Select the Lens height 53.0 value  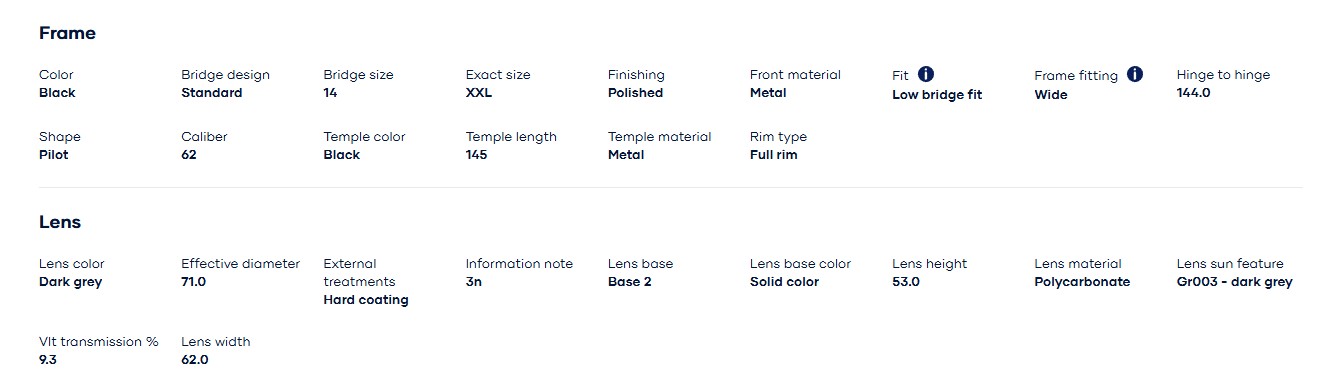tap(906, 282)
